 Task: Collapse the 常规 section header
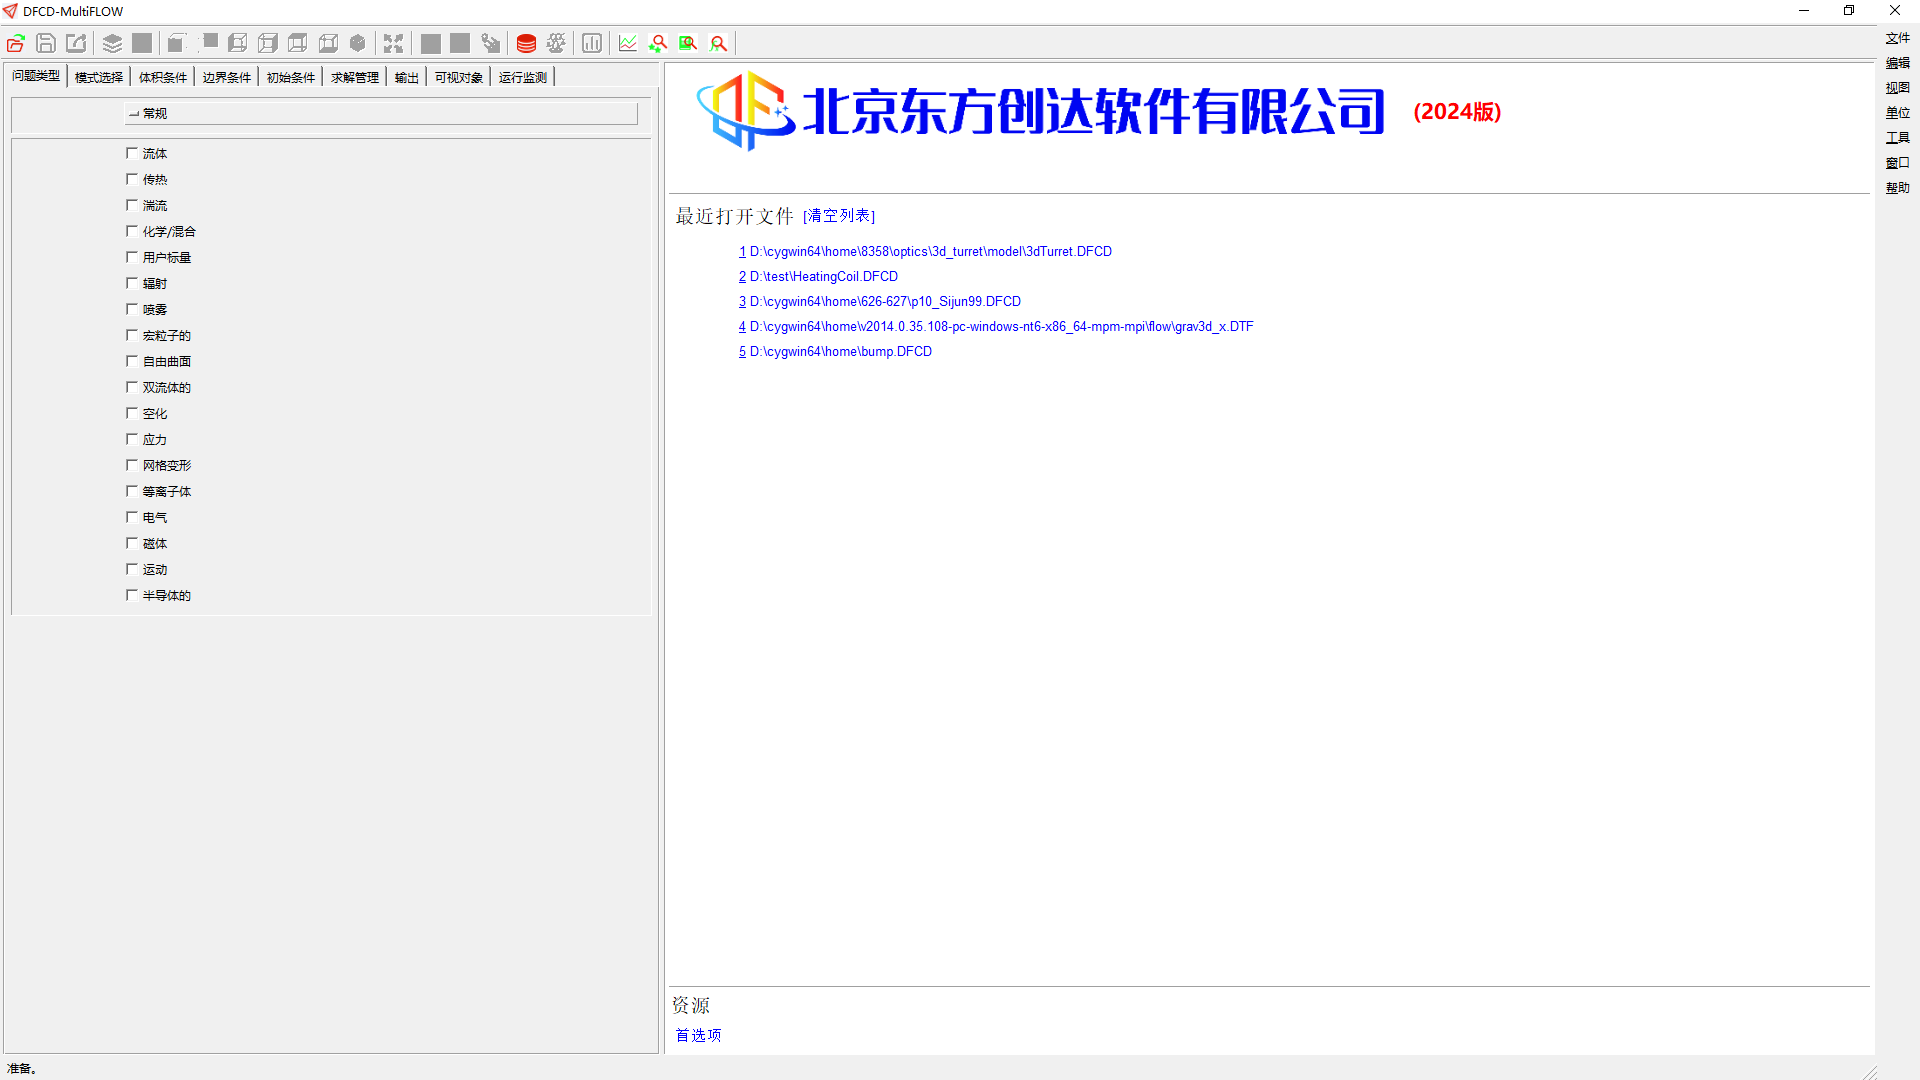point(380,113)
